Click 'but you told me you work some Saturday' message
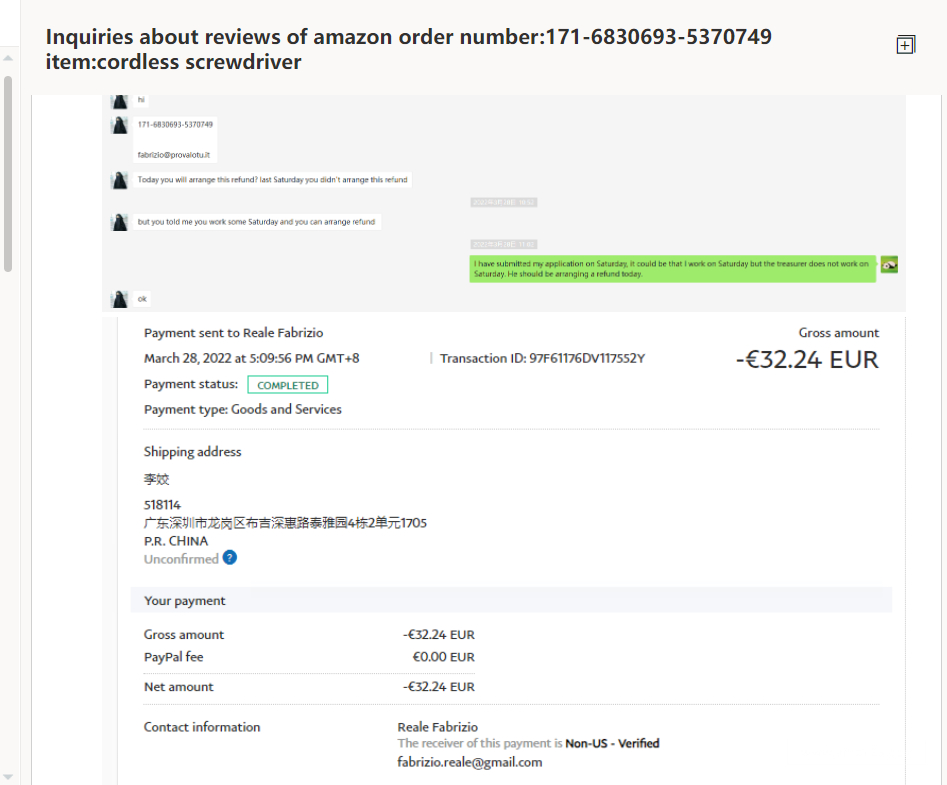Screen dimensions: 947x785 click(257, 222)
